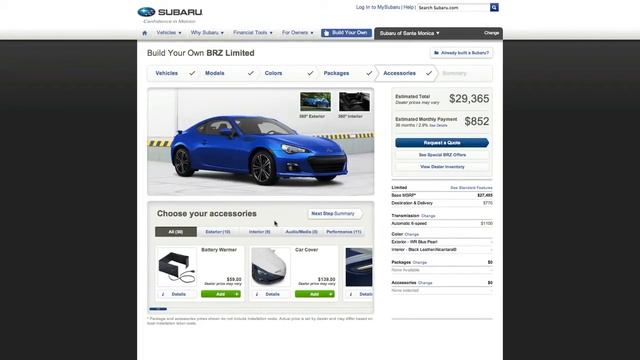View the 360° Interior thumbnail

click(354, 102)
